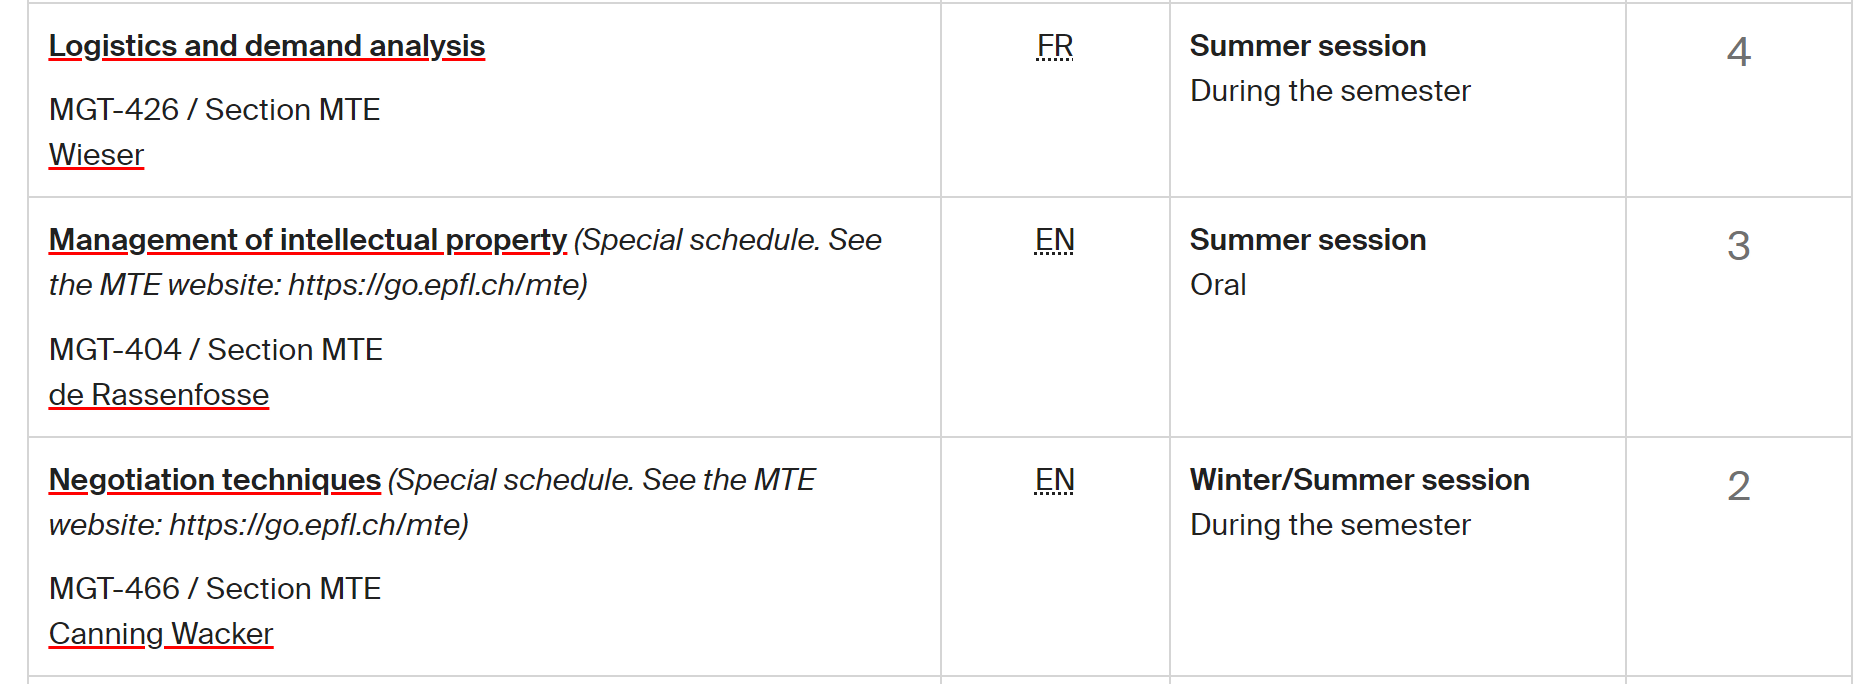Click the credit value 3
Screen dimensions: 1866x684
(x=1739, y=246)
